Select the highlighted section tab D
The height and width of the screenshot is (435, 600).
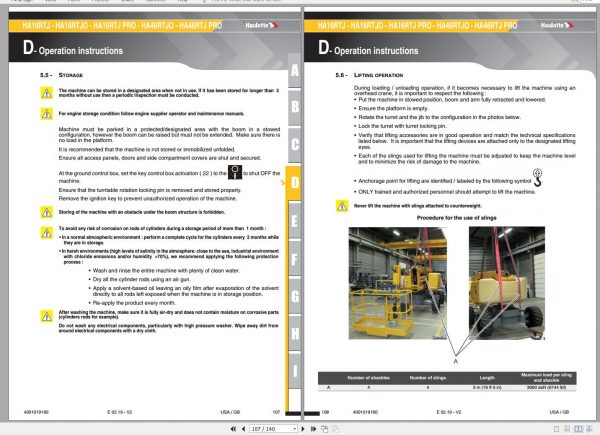tap(294, 183)
